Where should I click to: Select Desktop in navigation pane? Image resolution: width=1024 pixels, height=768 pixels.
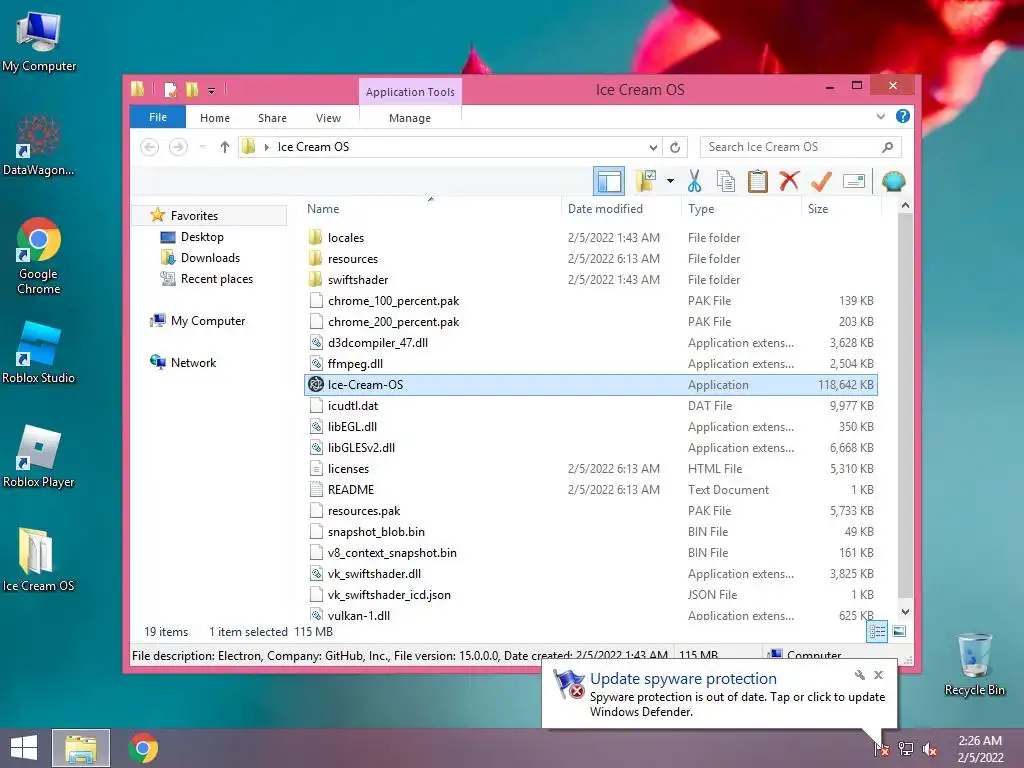tap(202, 237)
